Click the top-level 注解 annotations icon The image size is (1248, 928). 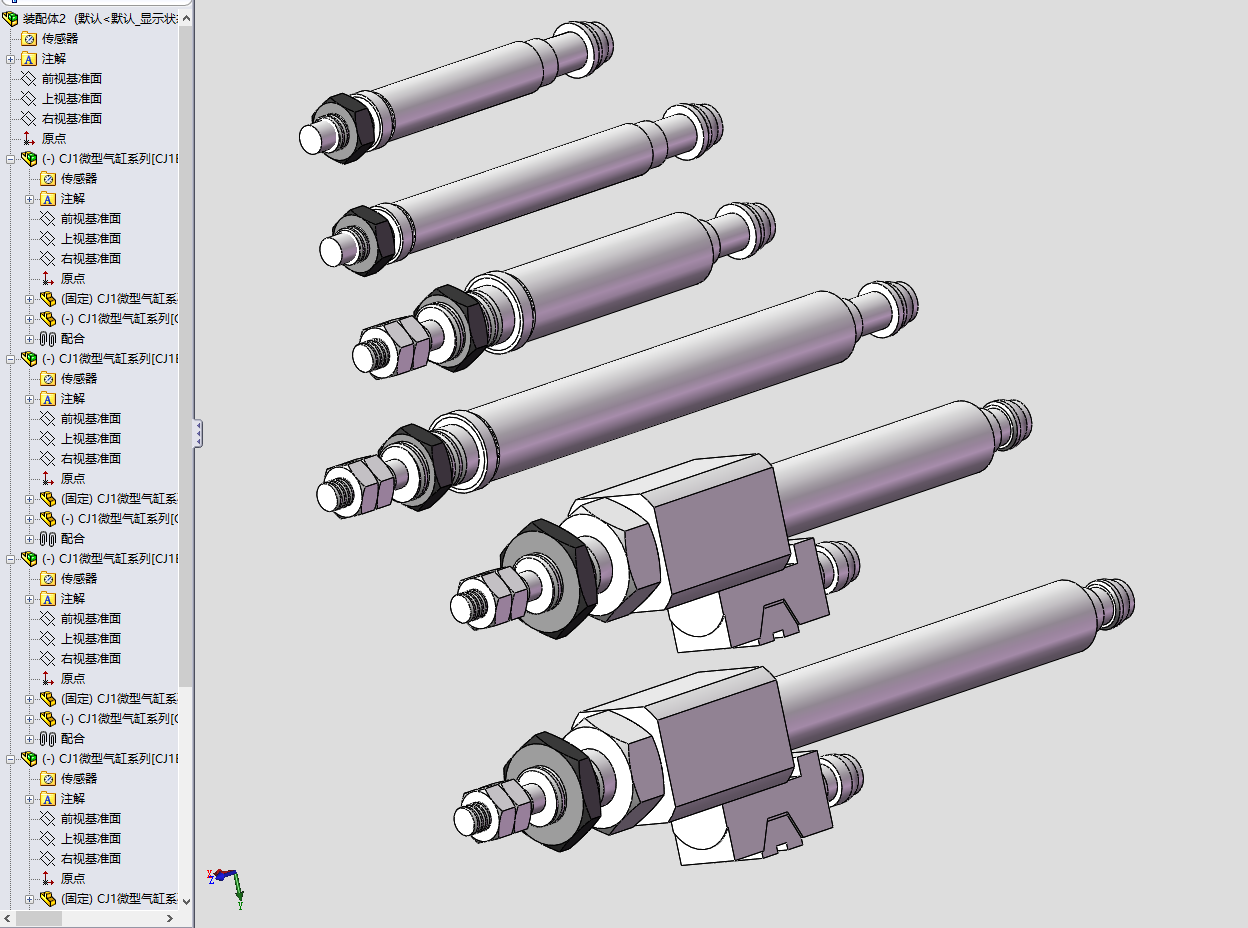coord(28,58)
